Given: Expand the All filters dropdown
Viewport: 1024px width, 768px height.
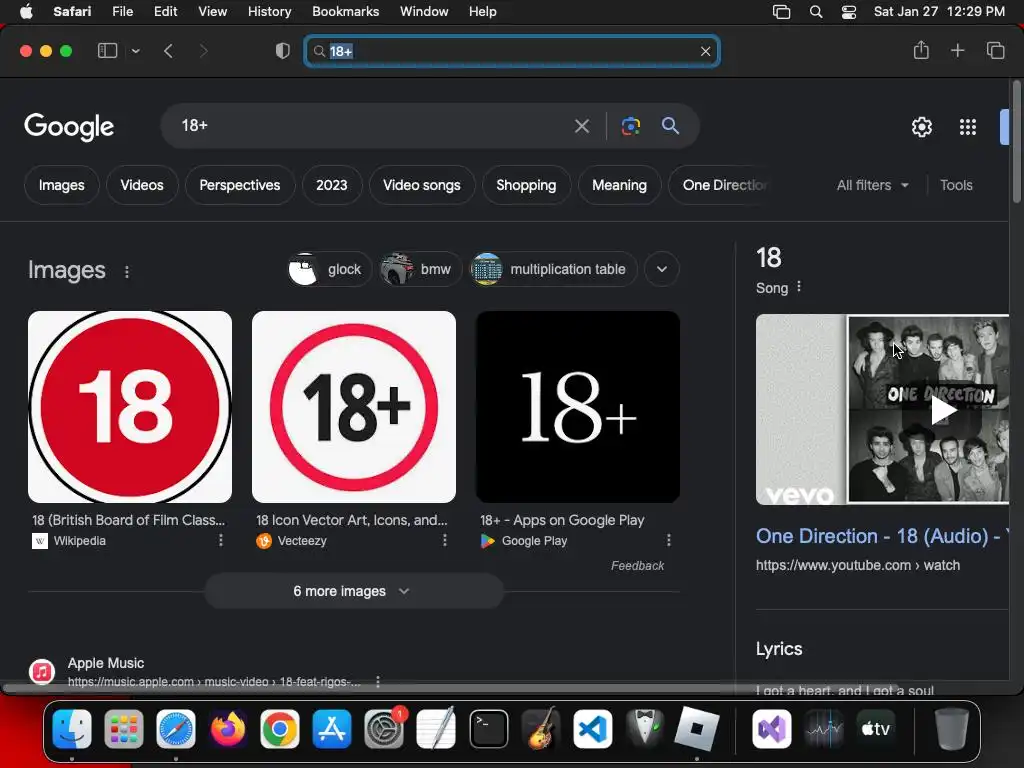Looking at the screenshot, I should pyautogui.click(x=872, y=185).
